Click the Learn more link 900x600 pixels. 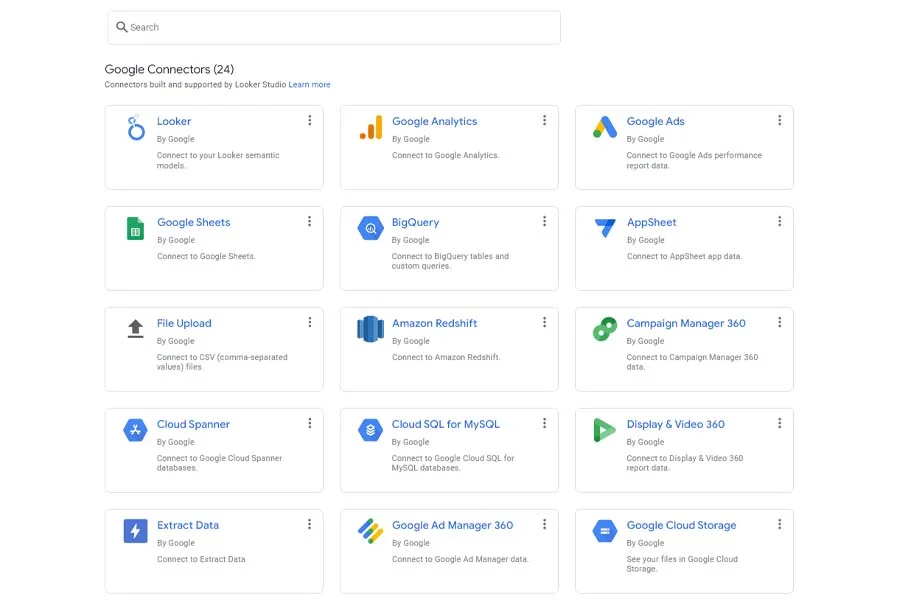[309, 84]
